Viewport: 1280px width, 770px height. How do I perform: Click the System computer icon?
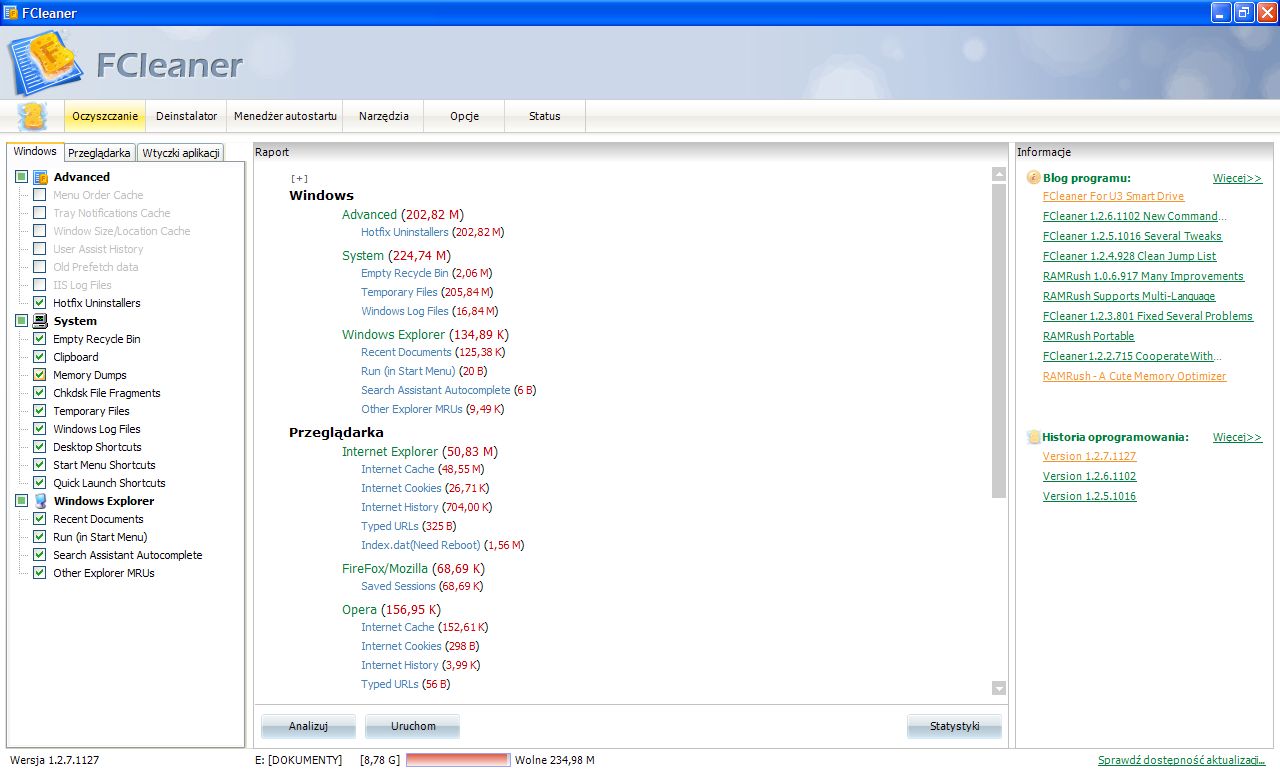coord(40,321)
